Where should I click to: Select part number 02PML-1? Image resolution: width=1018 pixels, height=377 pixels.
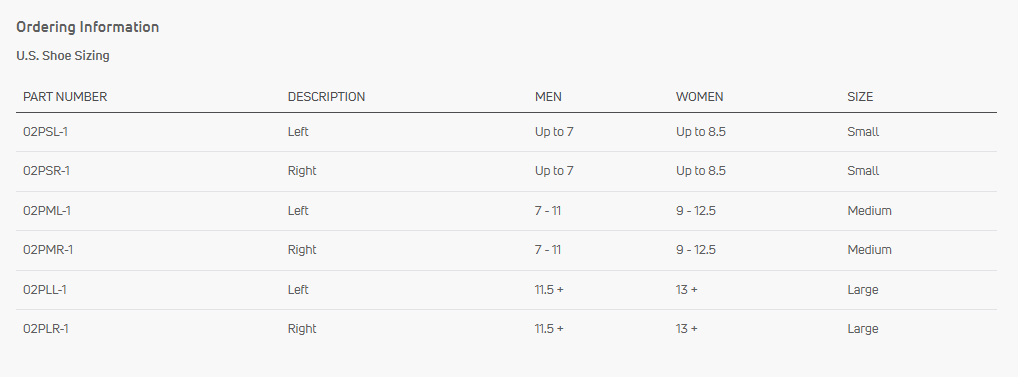coord(47,211)
